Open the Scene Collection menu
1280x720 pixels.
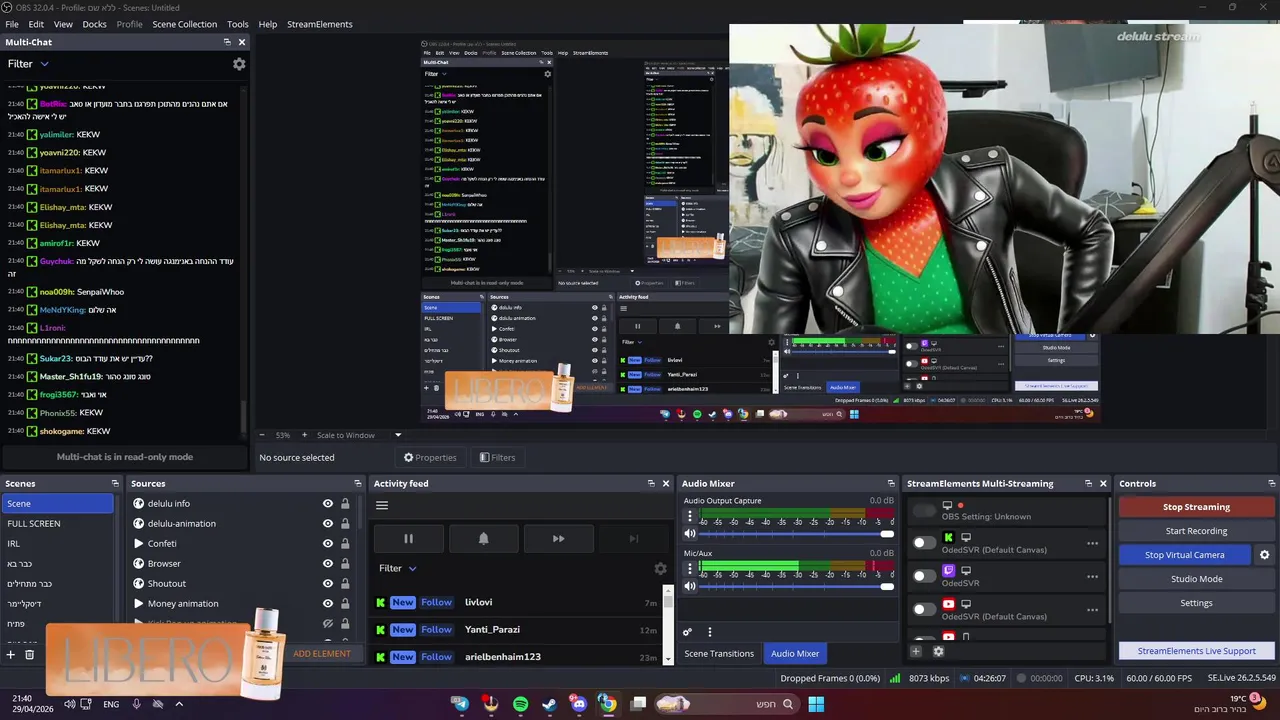pyautogui.click(x=184, y=24)
